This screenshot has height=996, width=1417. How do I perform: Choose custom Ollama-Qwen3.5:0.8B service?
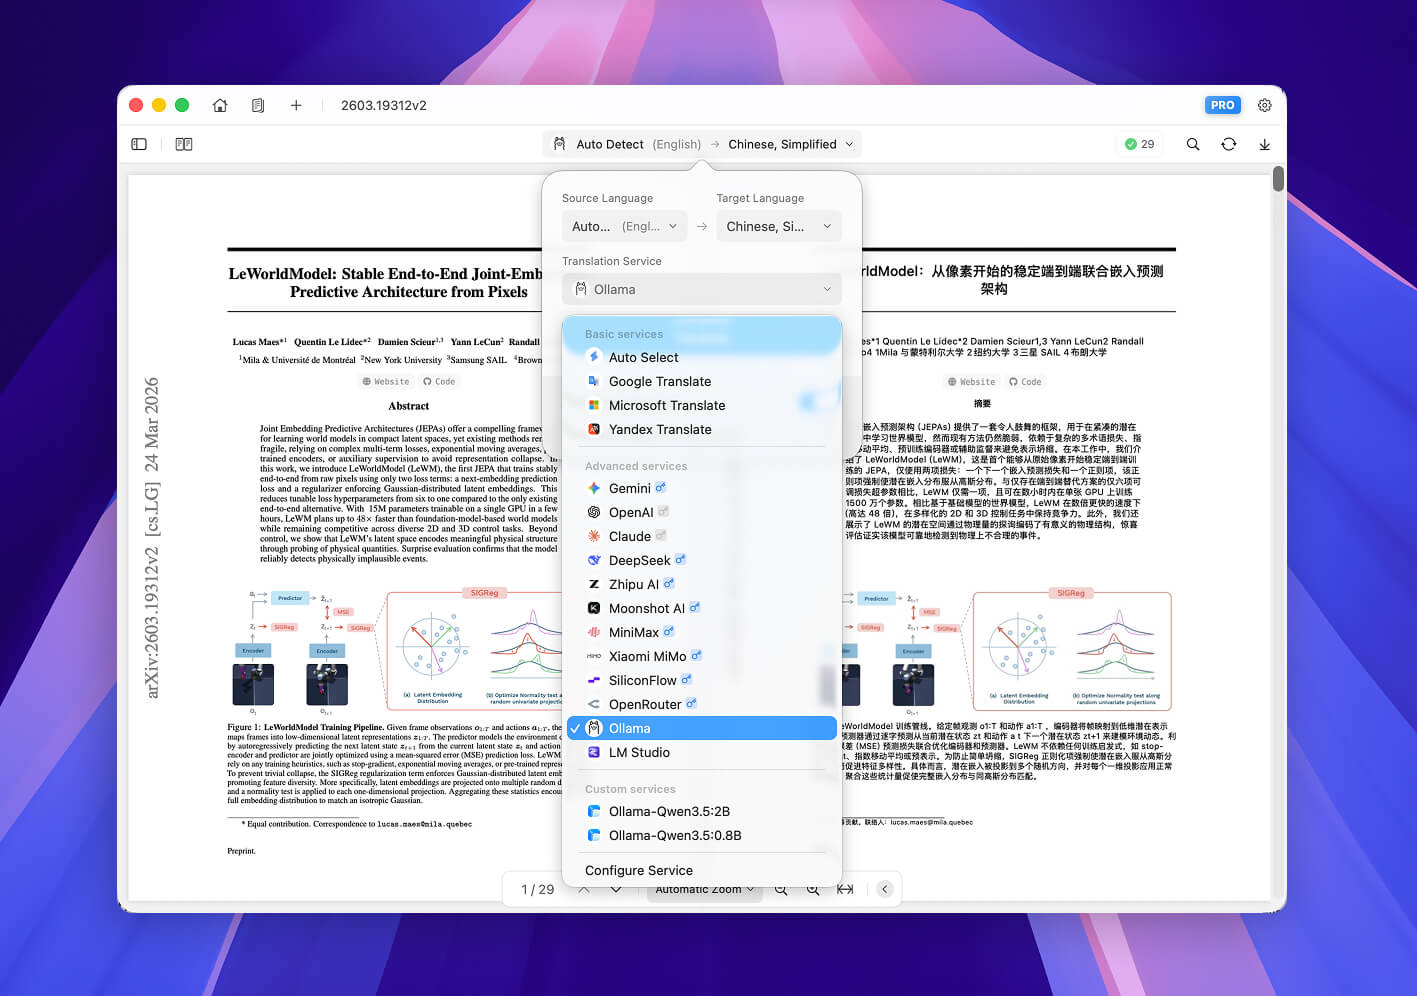[702, 835]
